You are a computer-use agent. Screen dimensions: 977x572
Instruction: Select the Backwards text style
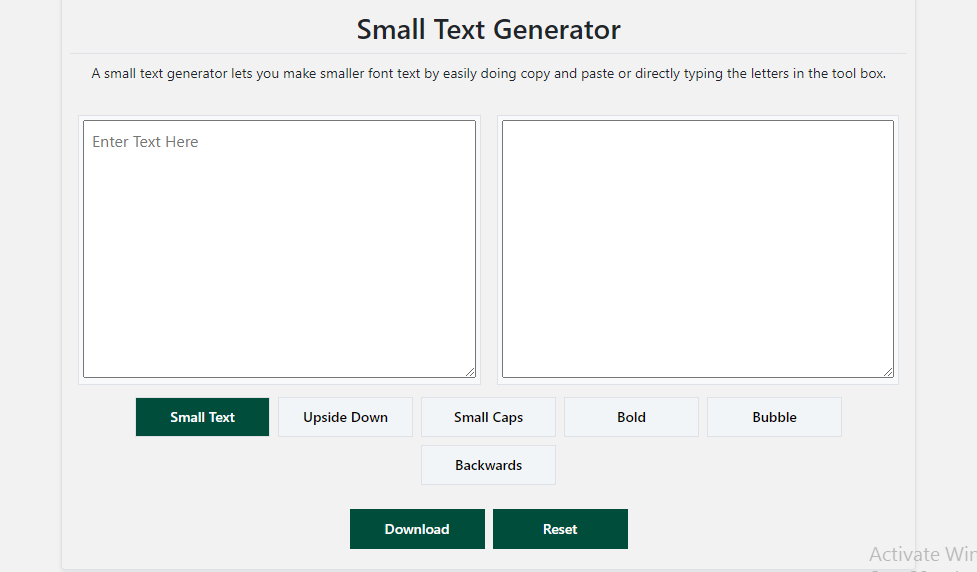488,465
